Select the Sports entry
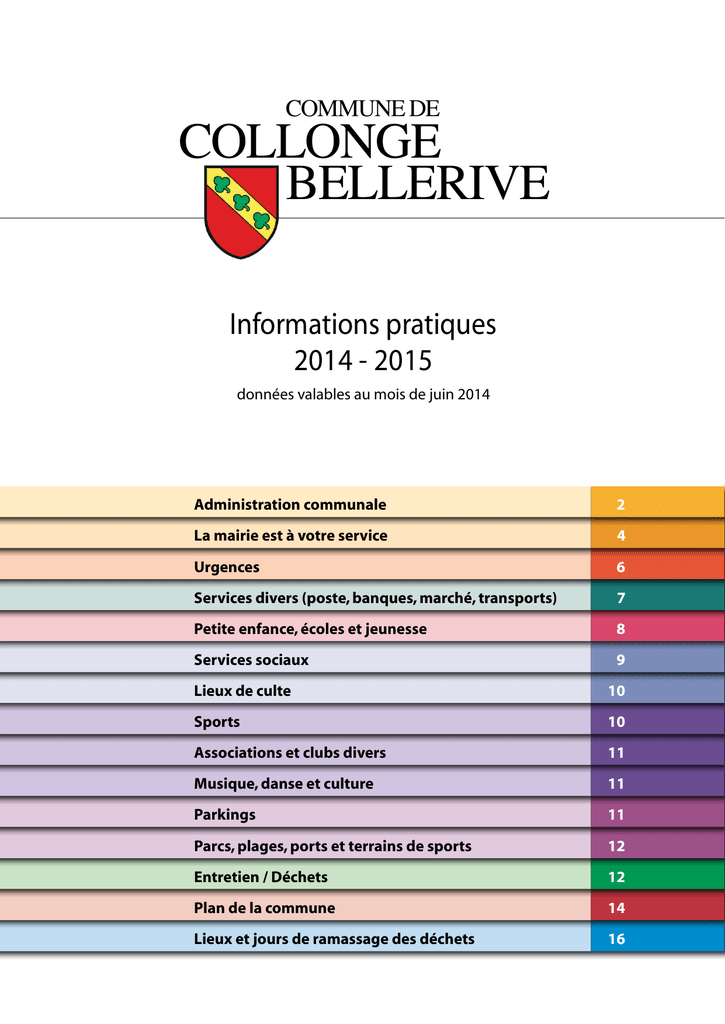 [217, 722]
